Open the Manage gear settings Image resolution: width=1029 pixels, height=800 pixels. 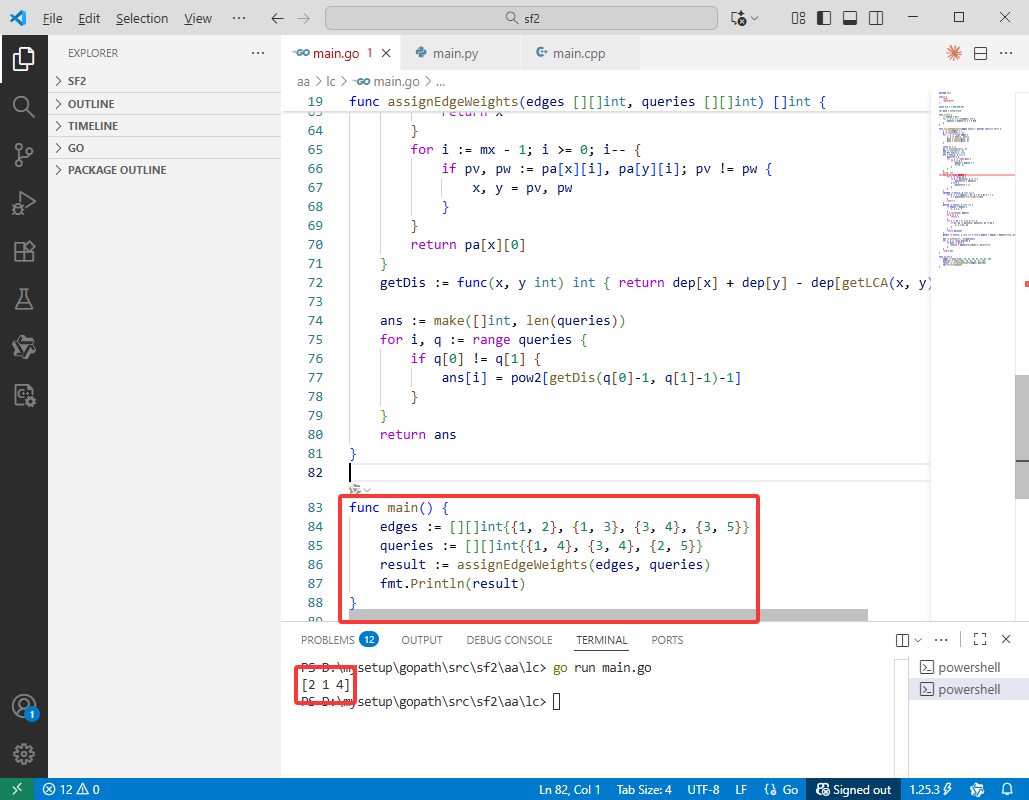(24, 754)
